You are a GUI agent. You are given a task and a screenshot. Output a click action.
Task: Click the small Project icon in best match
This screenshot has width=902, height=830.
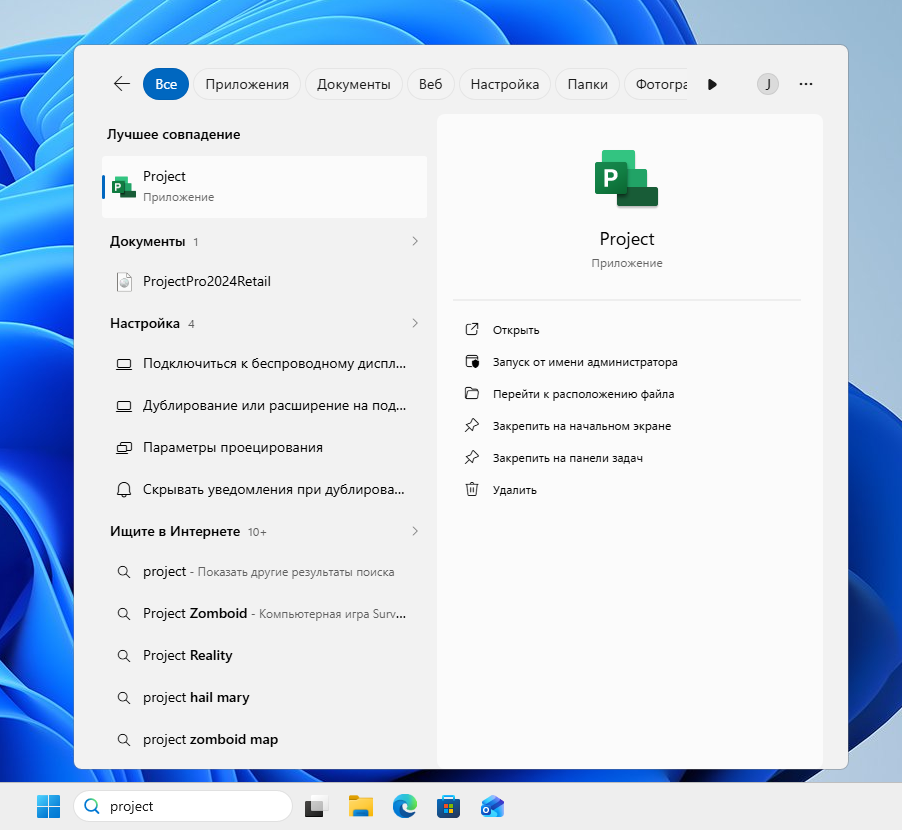(124, 187)
